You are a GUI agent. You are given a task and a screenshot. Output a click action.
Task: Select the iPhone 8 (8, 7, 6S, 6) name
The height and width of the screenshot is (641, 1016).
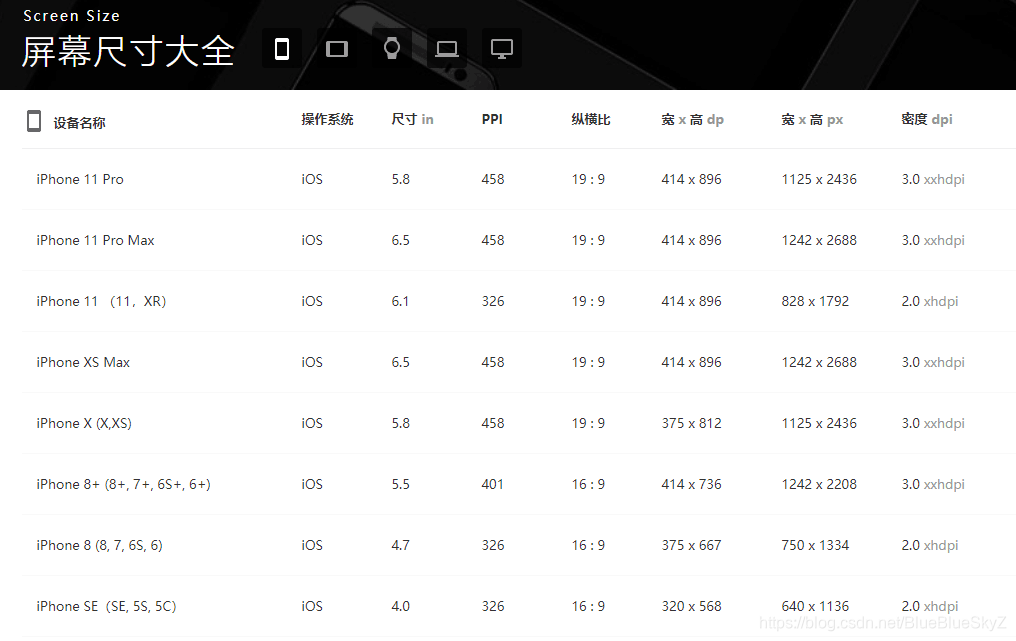[x=99, y=545]
